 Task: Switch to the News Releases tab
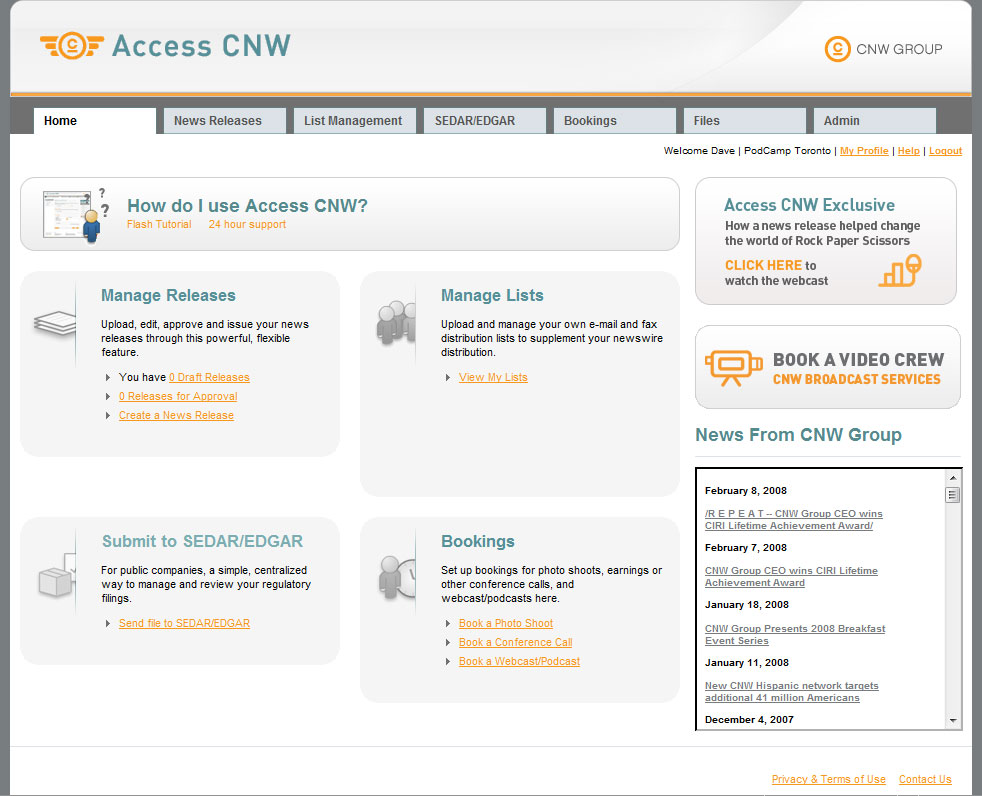[x=225, y=121]
